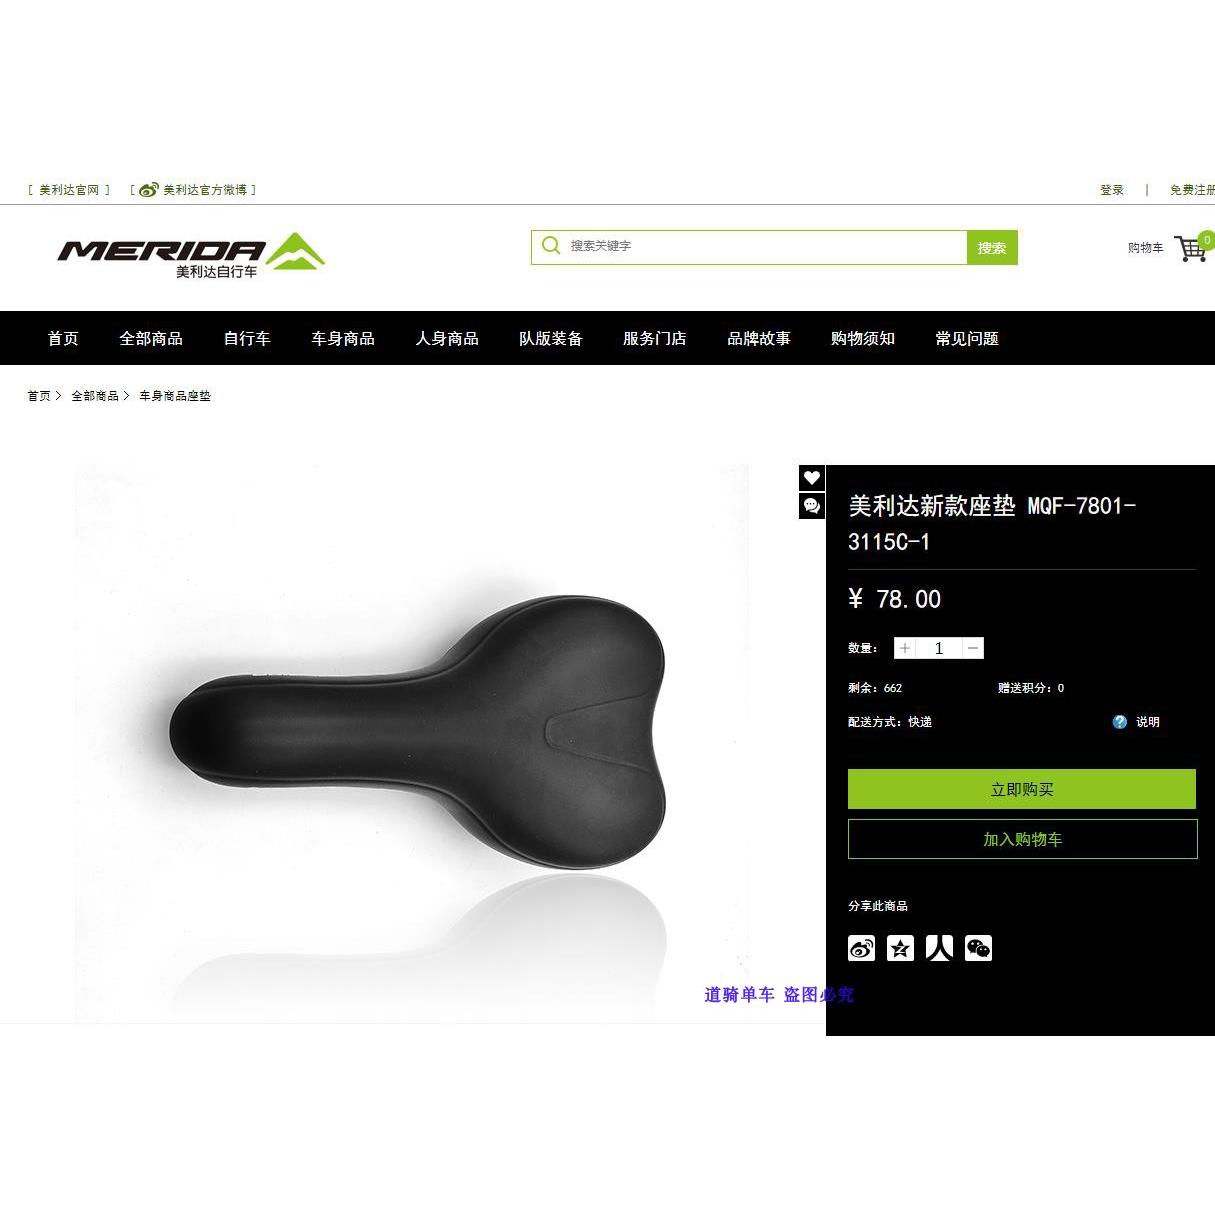Click the Merida logo
This screenshot has height=1215, width=1215.
click(191, 256)
